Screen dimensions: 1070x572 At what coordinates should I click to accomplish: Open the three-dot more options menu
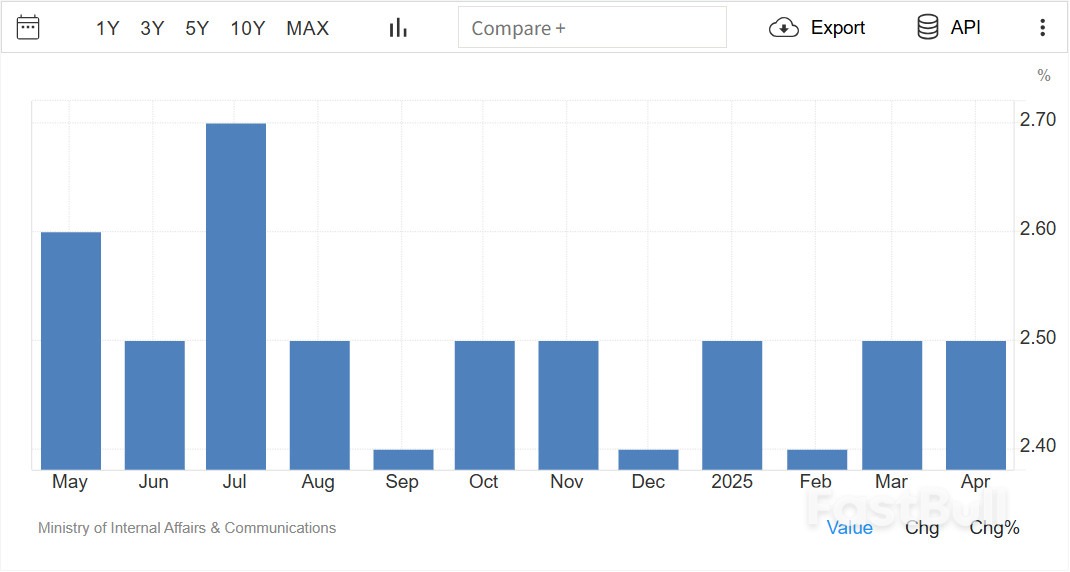tap(1042, 28)
